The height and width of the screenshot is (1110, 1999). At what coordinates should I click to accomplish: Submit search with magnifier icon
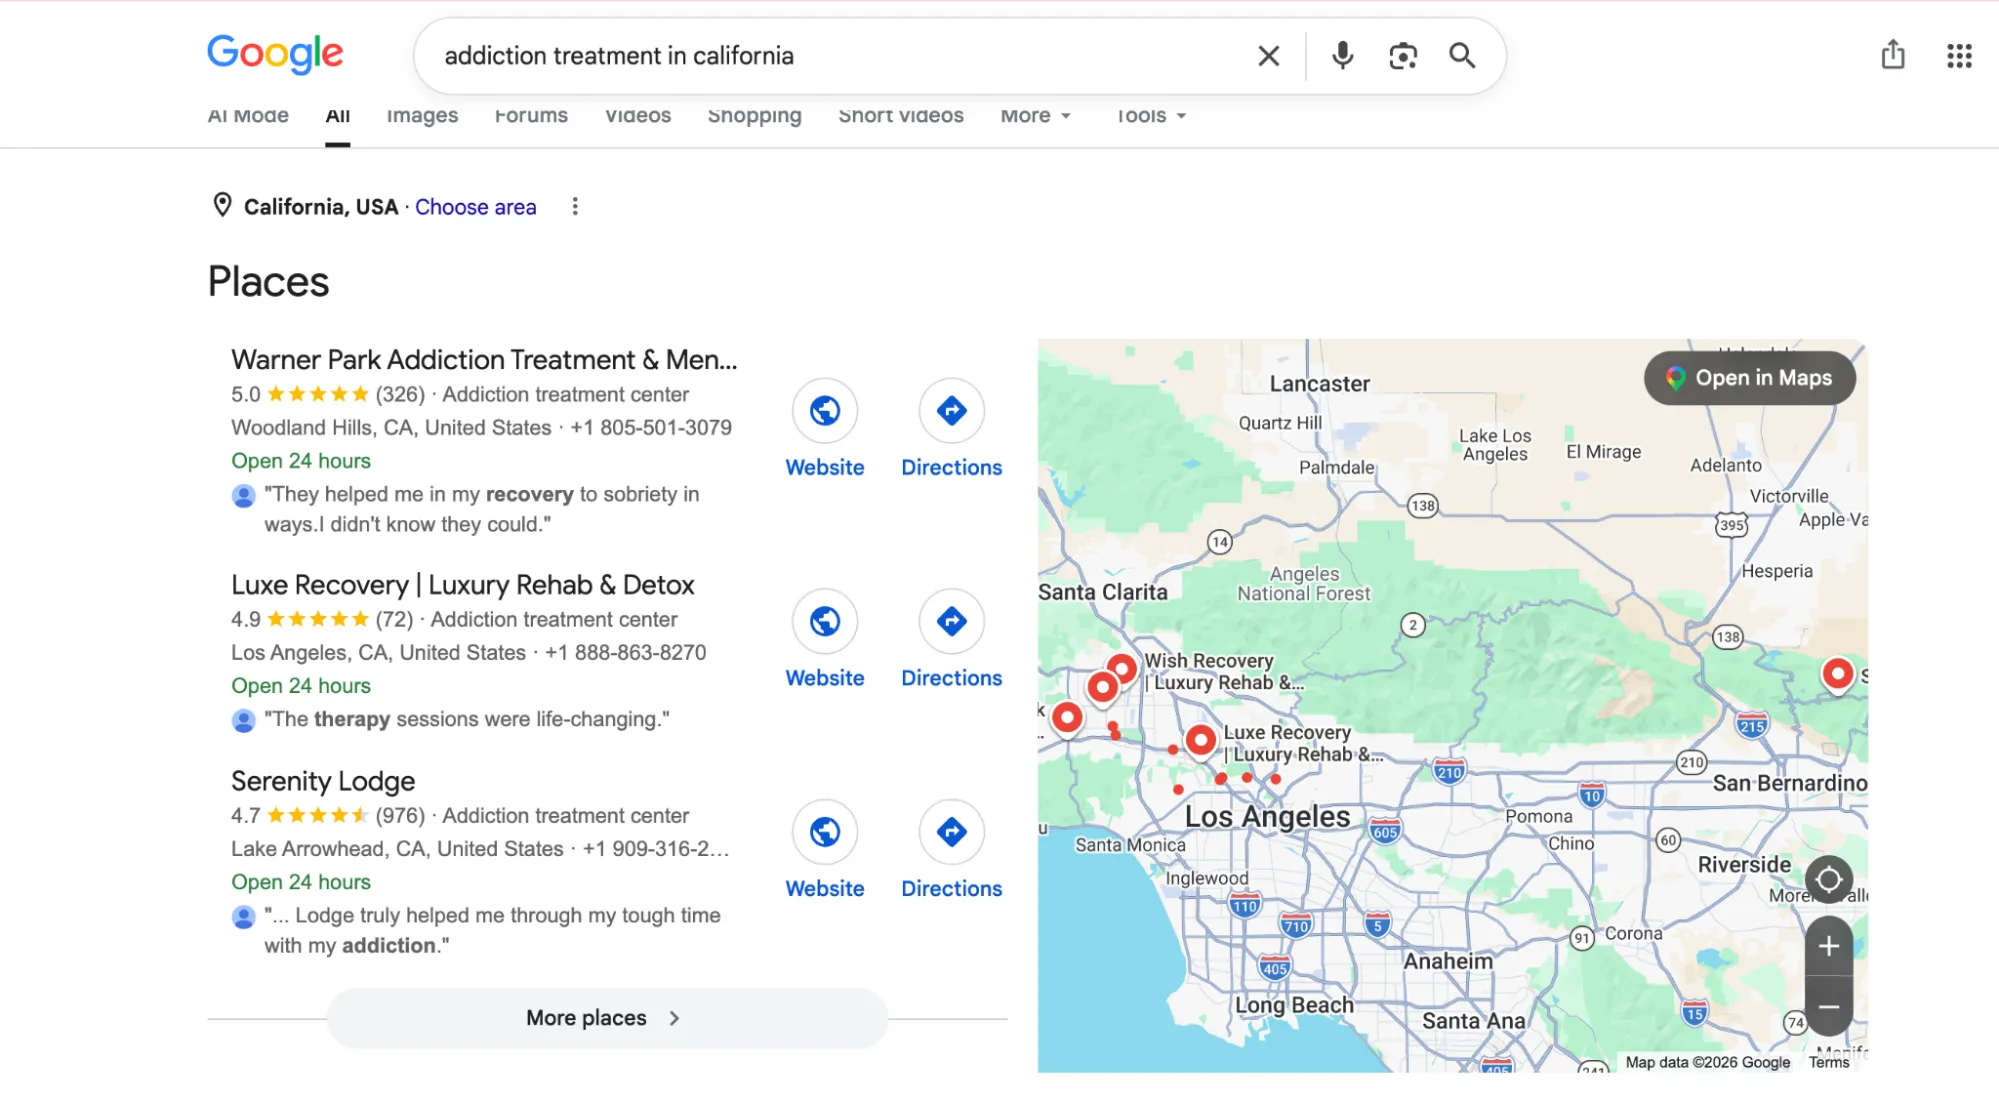click(1462, 56)
